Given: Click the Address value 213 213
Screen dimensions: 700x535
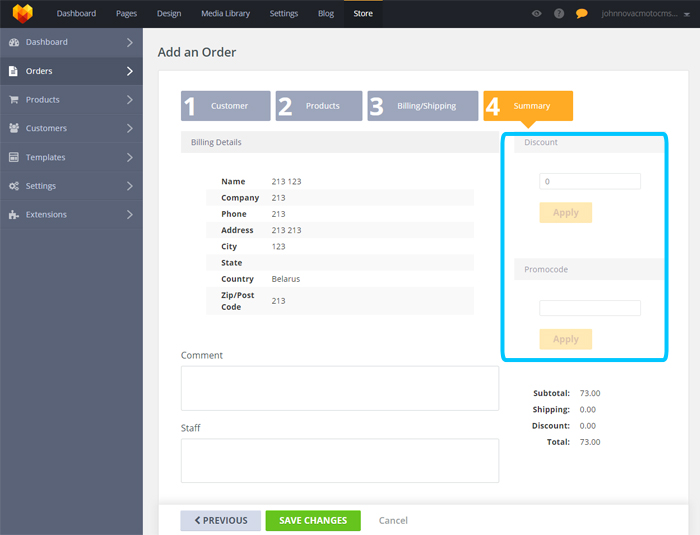Looking at the screenshot, I should click(x=286, y=230).
